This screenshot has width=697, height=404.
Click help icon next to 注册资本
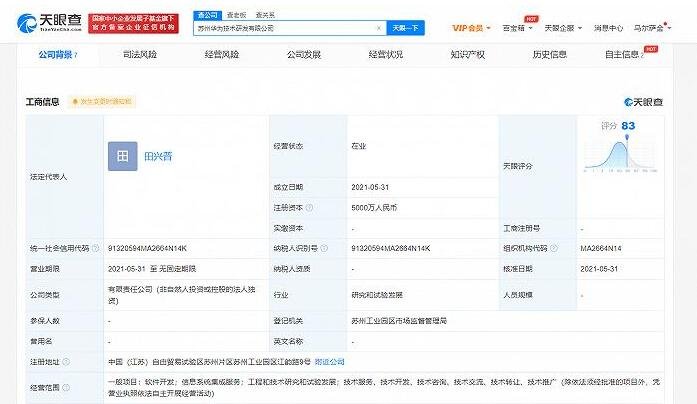pyautogui.click(x=309, y=208)
